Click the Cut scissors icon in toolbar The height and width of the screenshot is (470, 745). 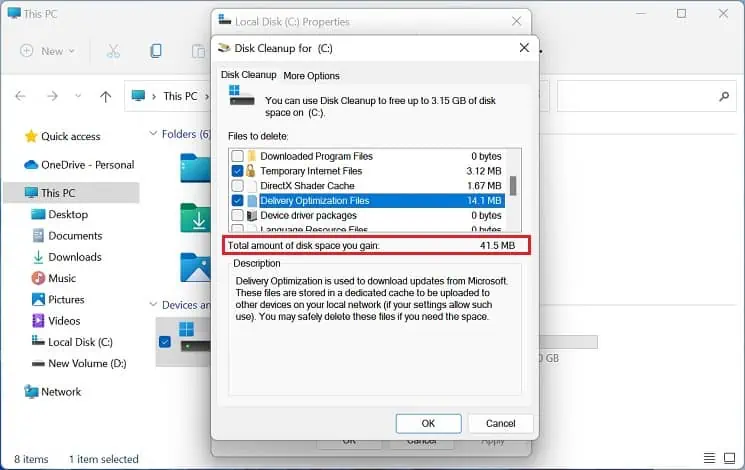pos(113,51)
